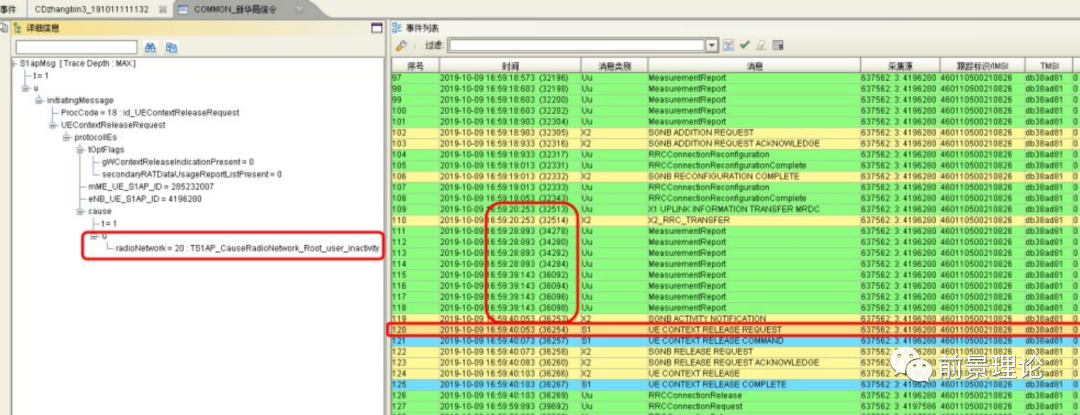Clear the filter using the eraser icon

click(761, 46)
